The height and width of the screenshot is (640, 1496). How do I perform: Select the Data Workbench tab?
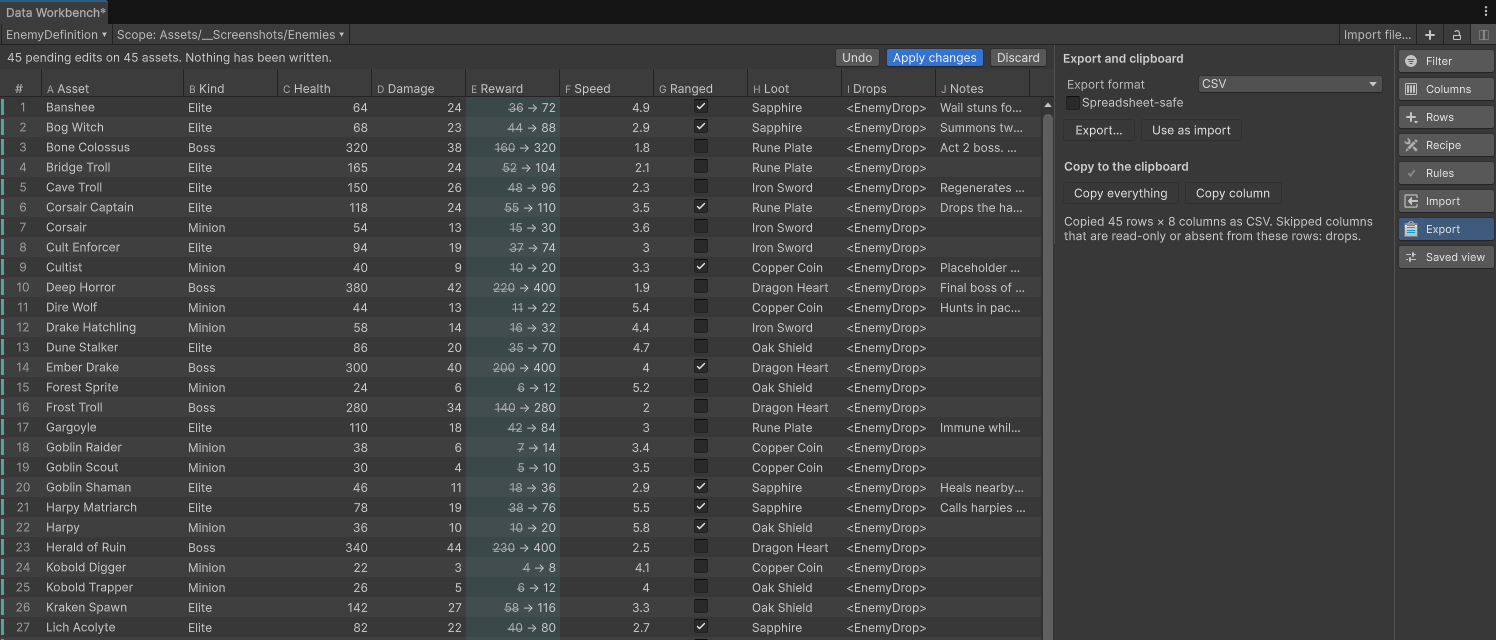[56, 12]
